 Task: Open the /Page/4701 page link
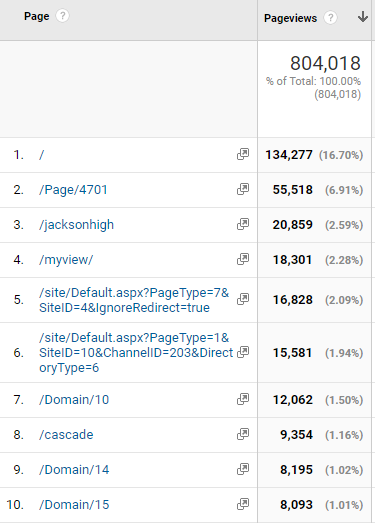[73, 190]
